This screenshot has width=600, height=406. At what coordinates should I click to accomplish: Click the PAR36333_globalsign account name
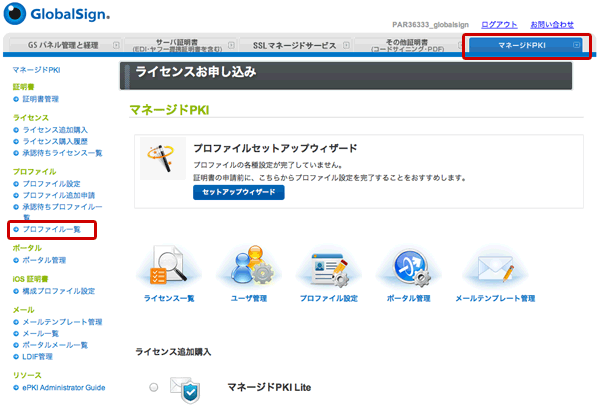(430, 25)
